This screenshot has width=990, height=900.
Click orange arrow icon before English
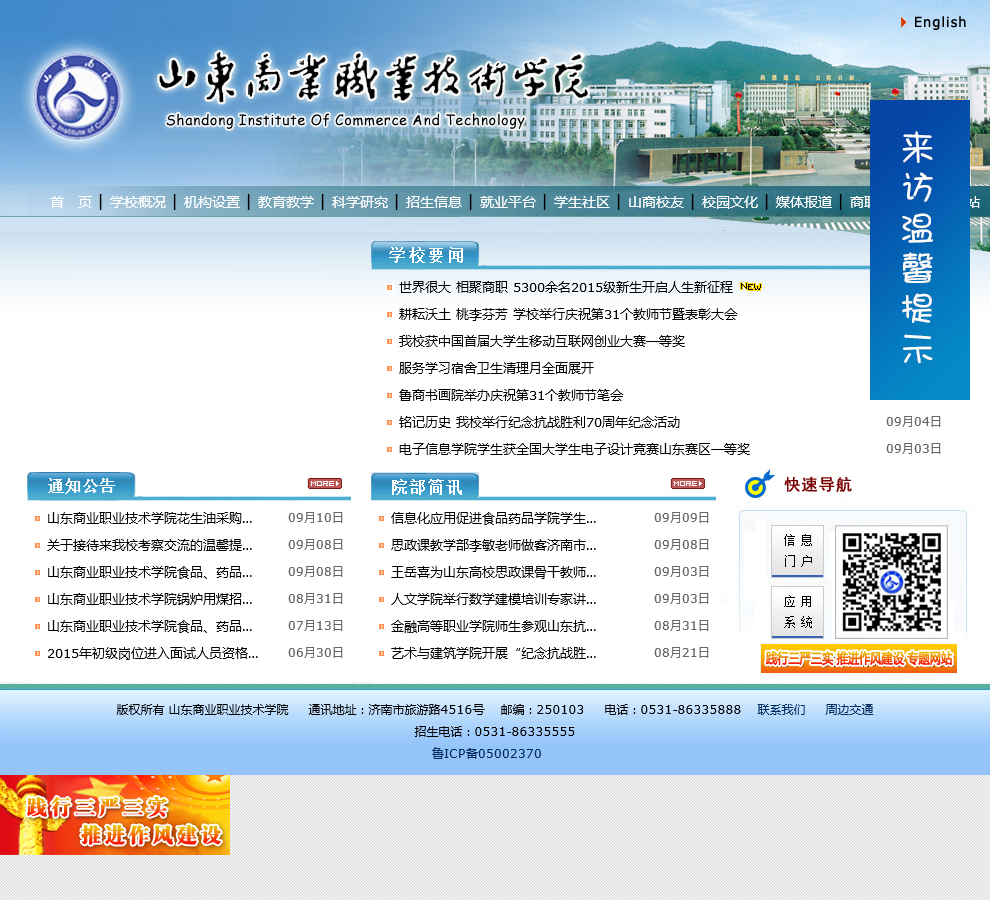point(904,23)
